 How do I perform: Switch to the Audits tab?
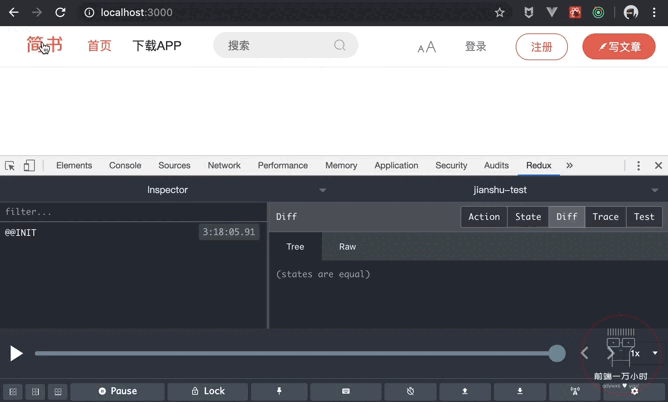pyautogui.click(x=496, y=165)
